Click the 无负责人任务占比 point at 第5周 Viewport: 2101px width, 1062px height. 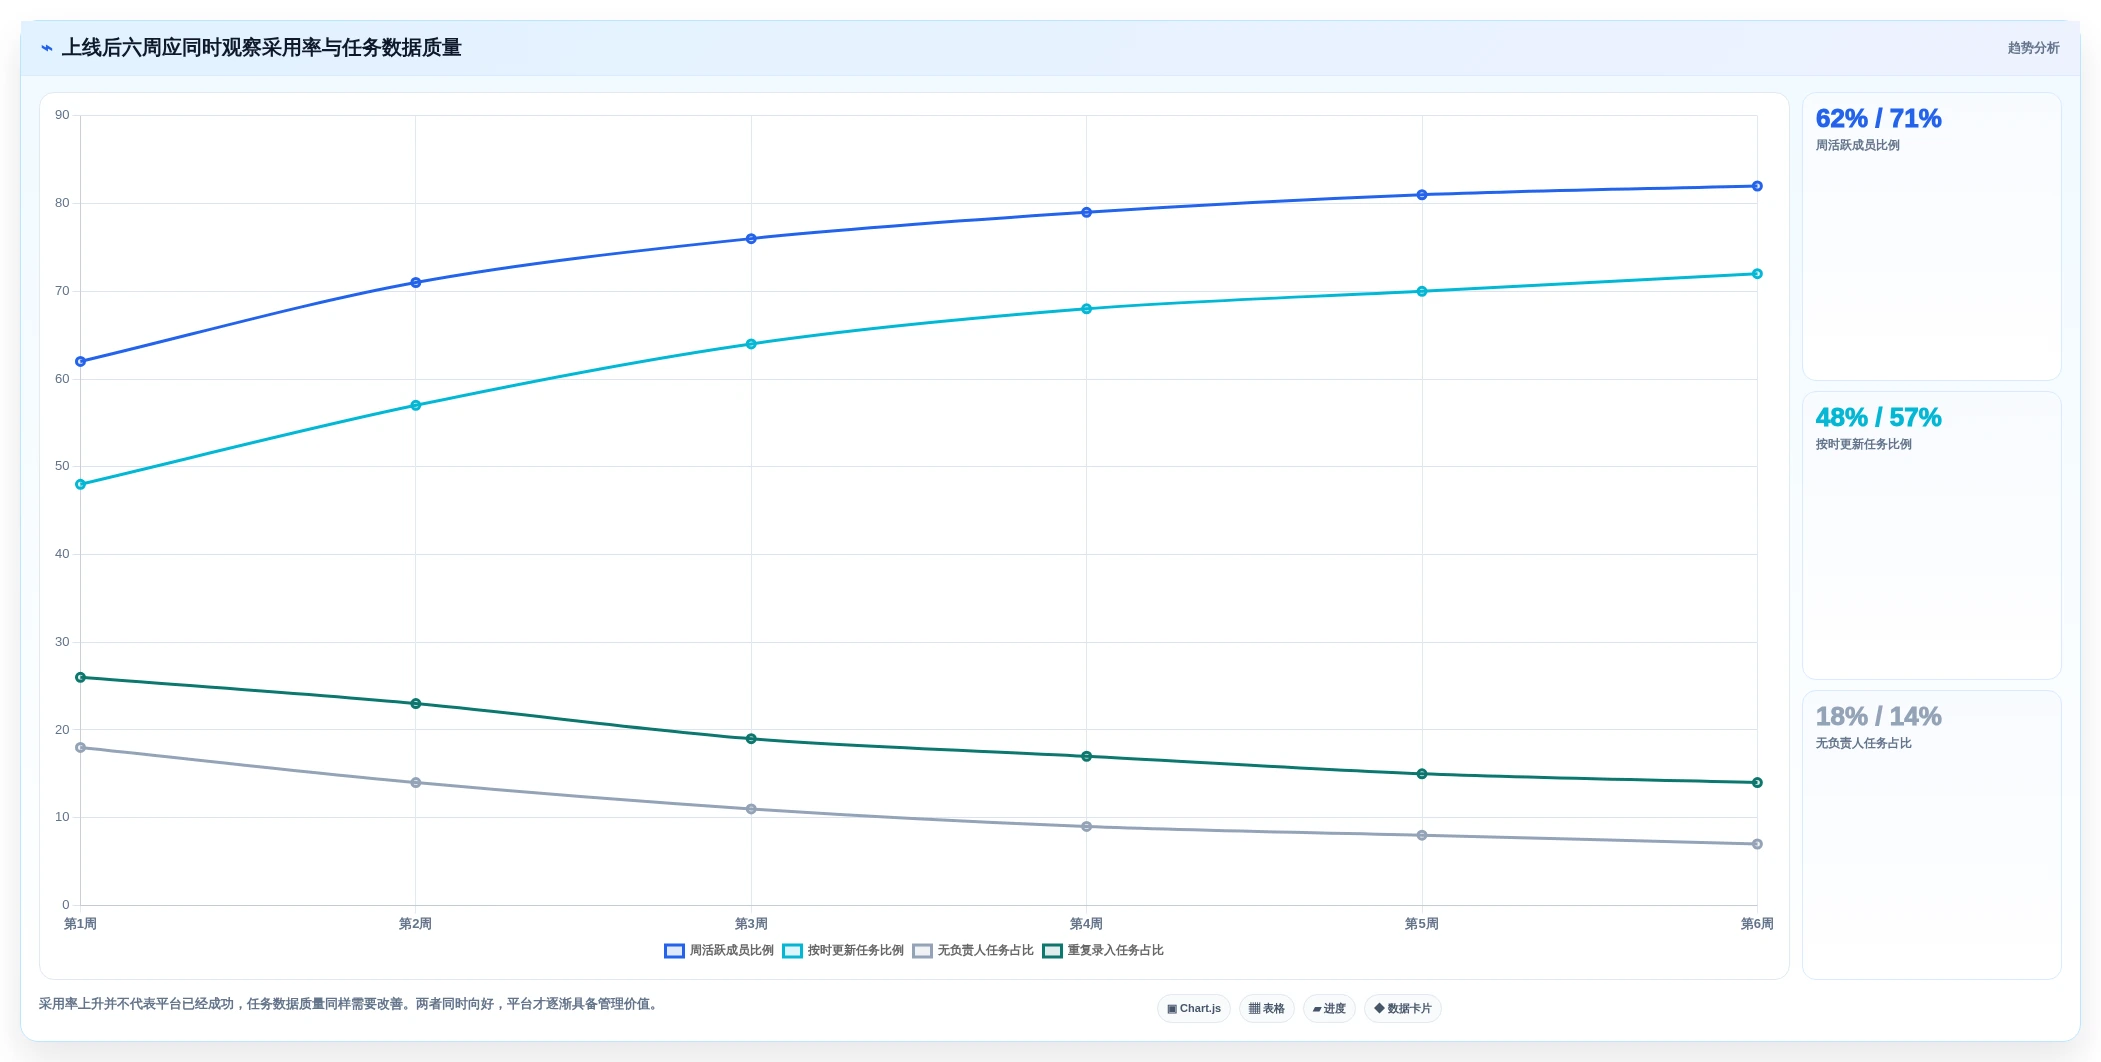click(x=1422, y=835)
